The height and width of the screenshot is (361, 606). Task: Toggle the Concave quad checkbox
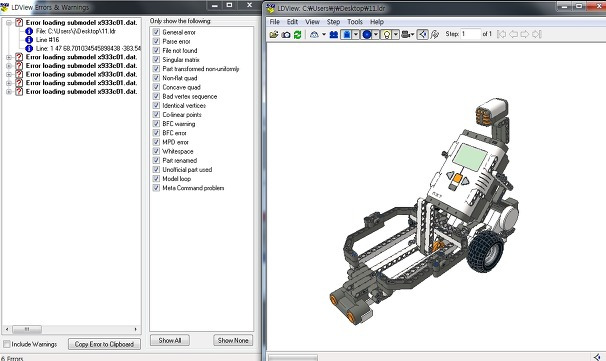[156, 87]
